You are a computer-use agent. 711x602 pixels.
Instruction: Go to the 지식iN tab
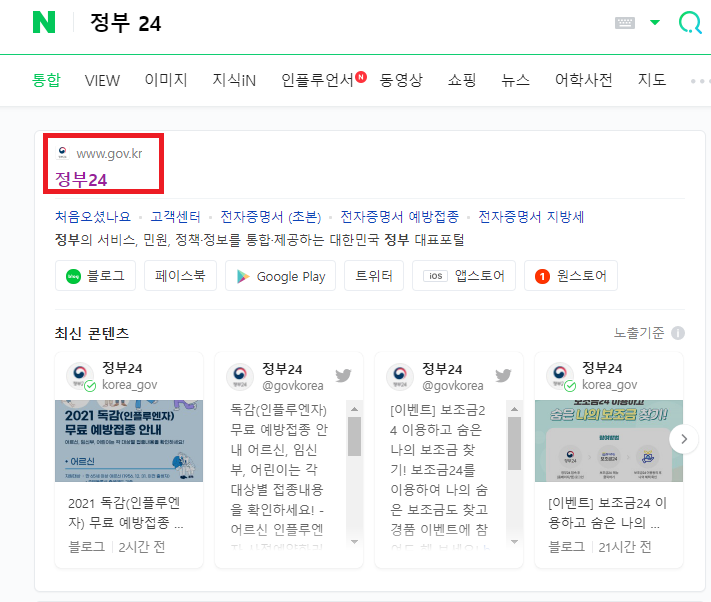[x=234, y=80]
